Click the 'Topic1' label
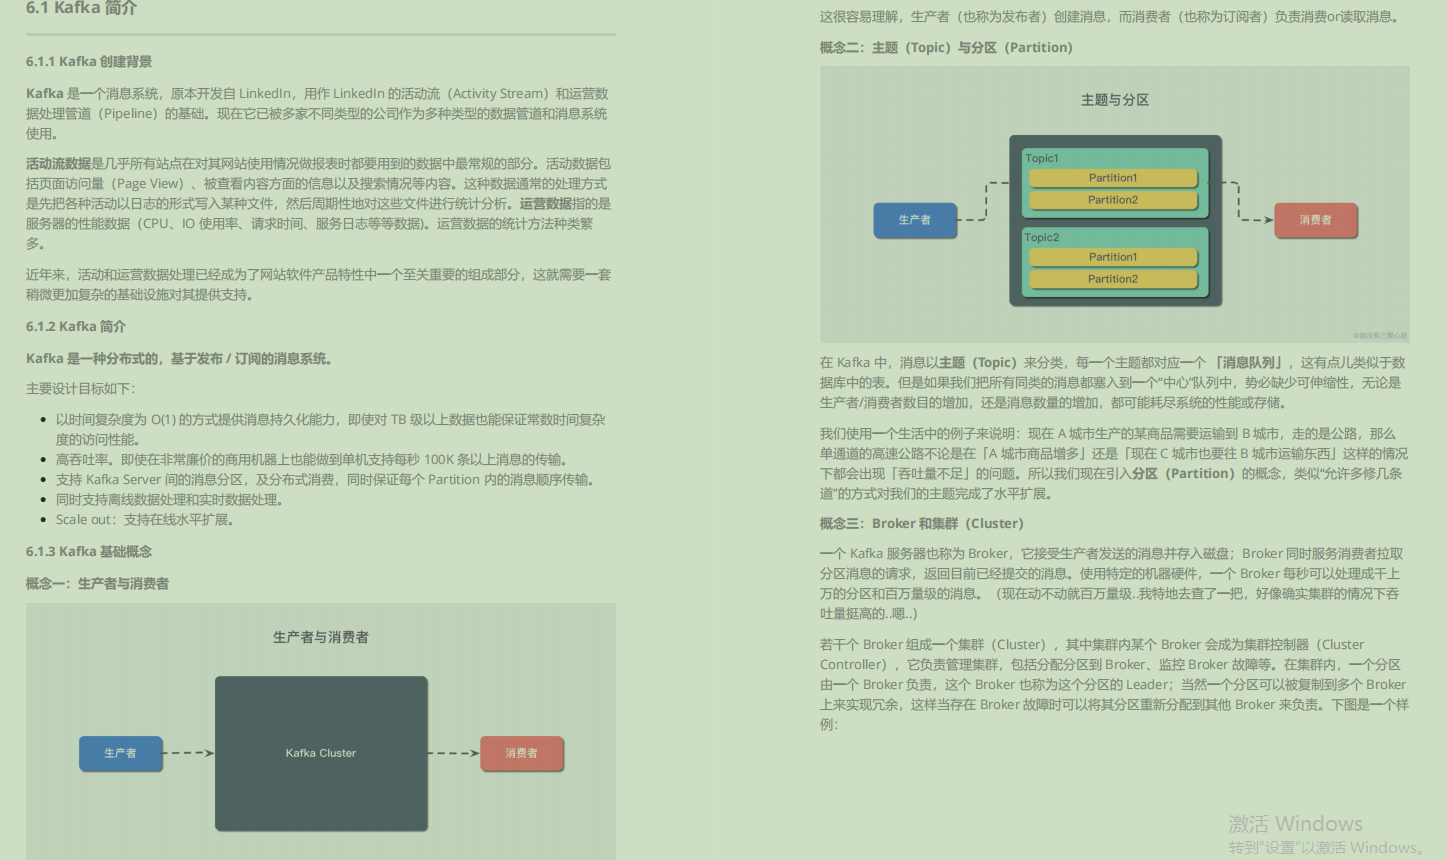The image size is (1447, 860). 1041,158
